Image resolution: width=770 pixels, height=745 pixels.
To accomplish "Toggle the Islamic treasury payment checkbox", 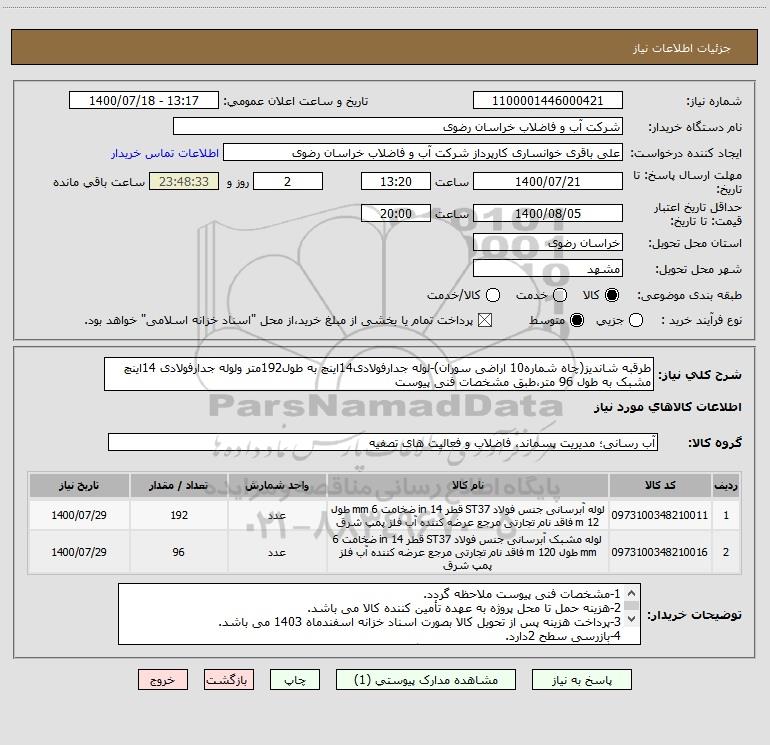I will 485,320.
